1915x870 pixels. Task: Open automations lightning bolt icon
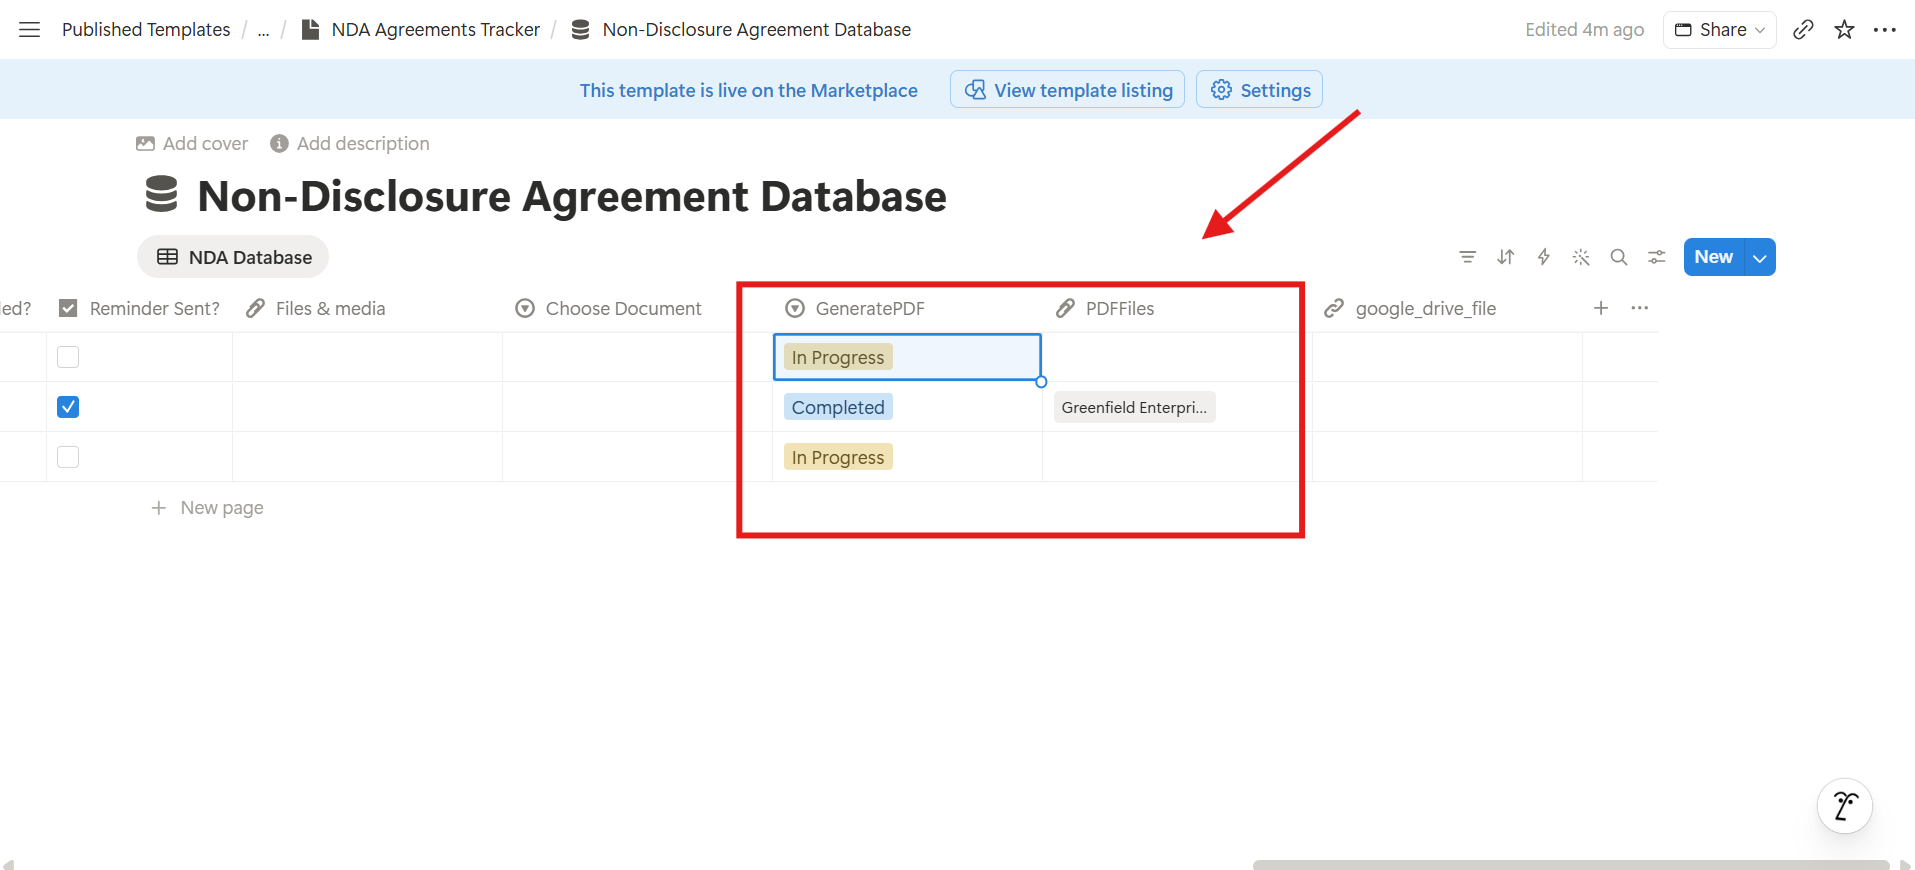pyautogui.click(x=1543, y=257)
